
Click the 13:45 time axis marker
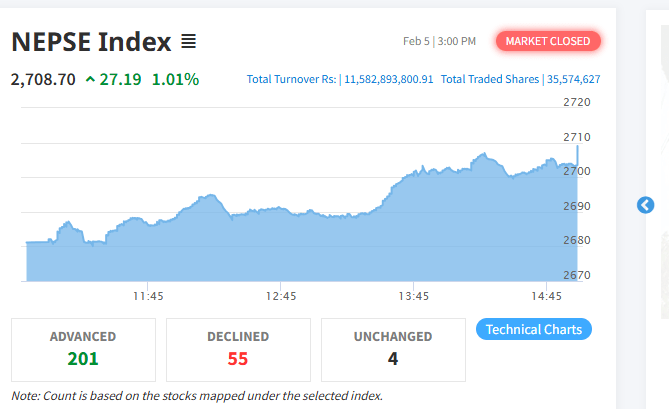pos(413,296)
